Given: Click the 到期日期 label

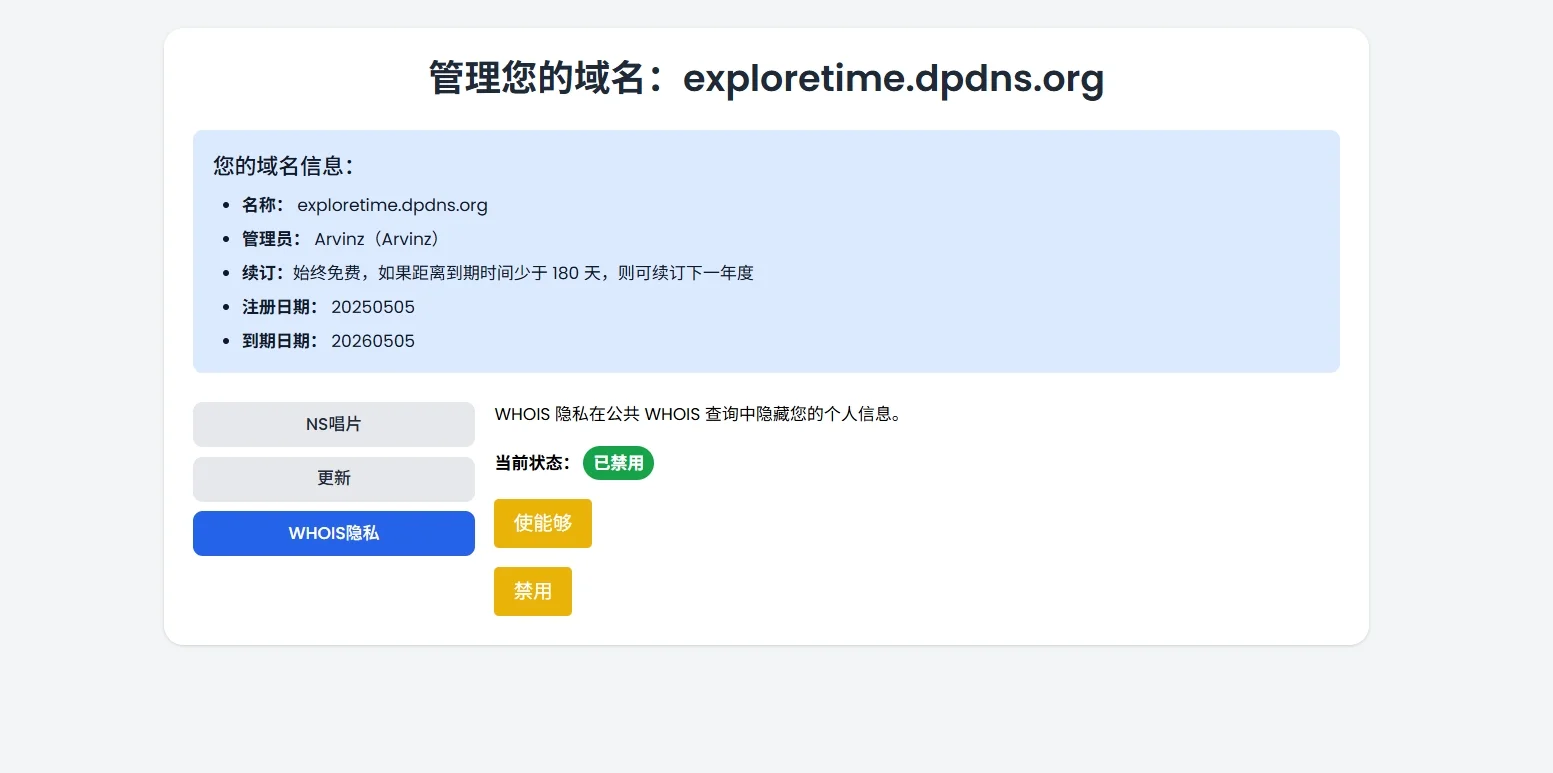Looking at the screenshot, I should click(281, 341).
